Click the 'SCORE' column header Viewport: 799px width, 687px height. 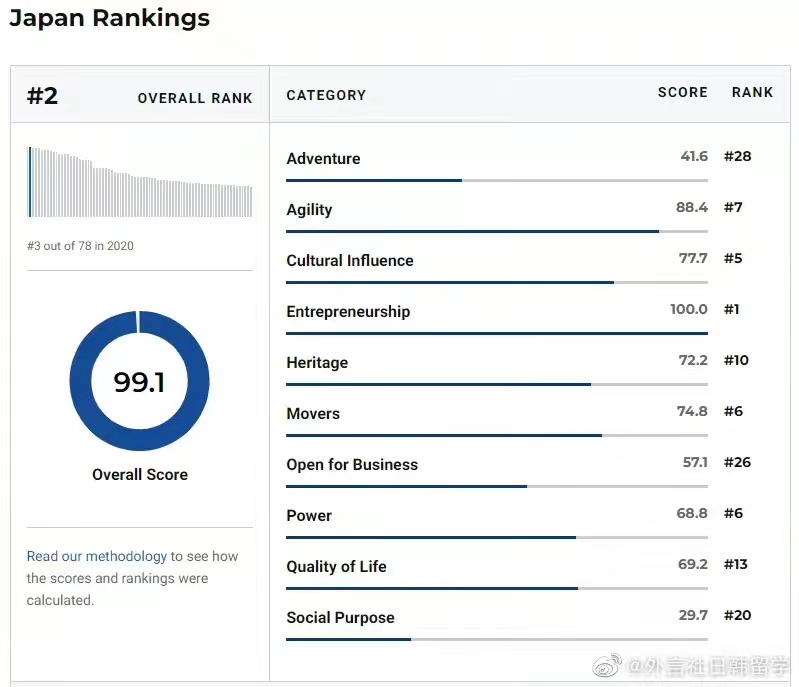point(682,92)
